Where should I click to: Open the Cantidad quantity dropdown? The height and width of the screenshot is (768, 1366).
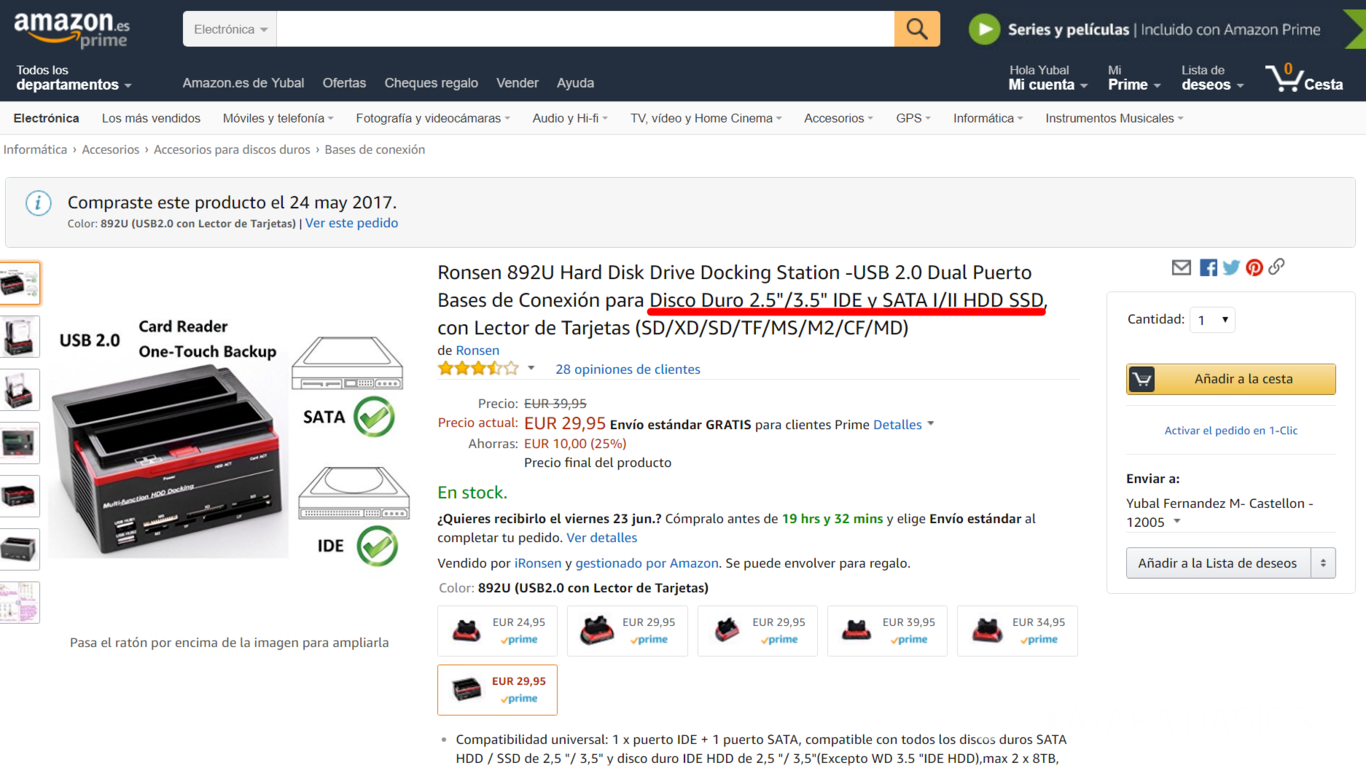coord(1212,319)
